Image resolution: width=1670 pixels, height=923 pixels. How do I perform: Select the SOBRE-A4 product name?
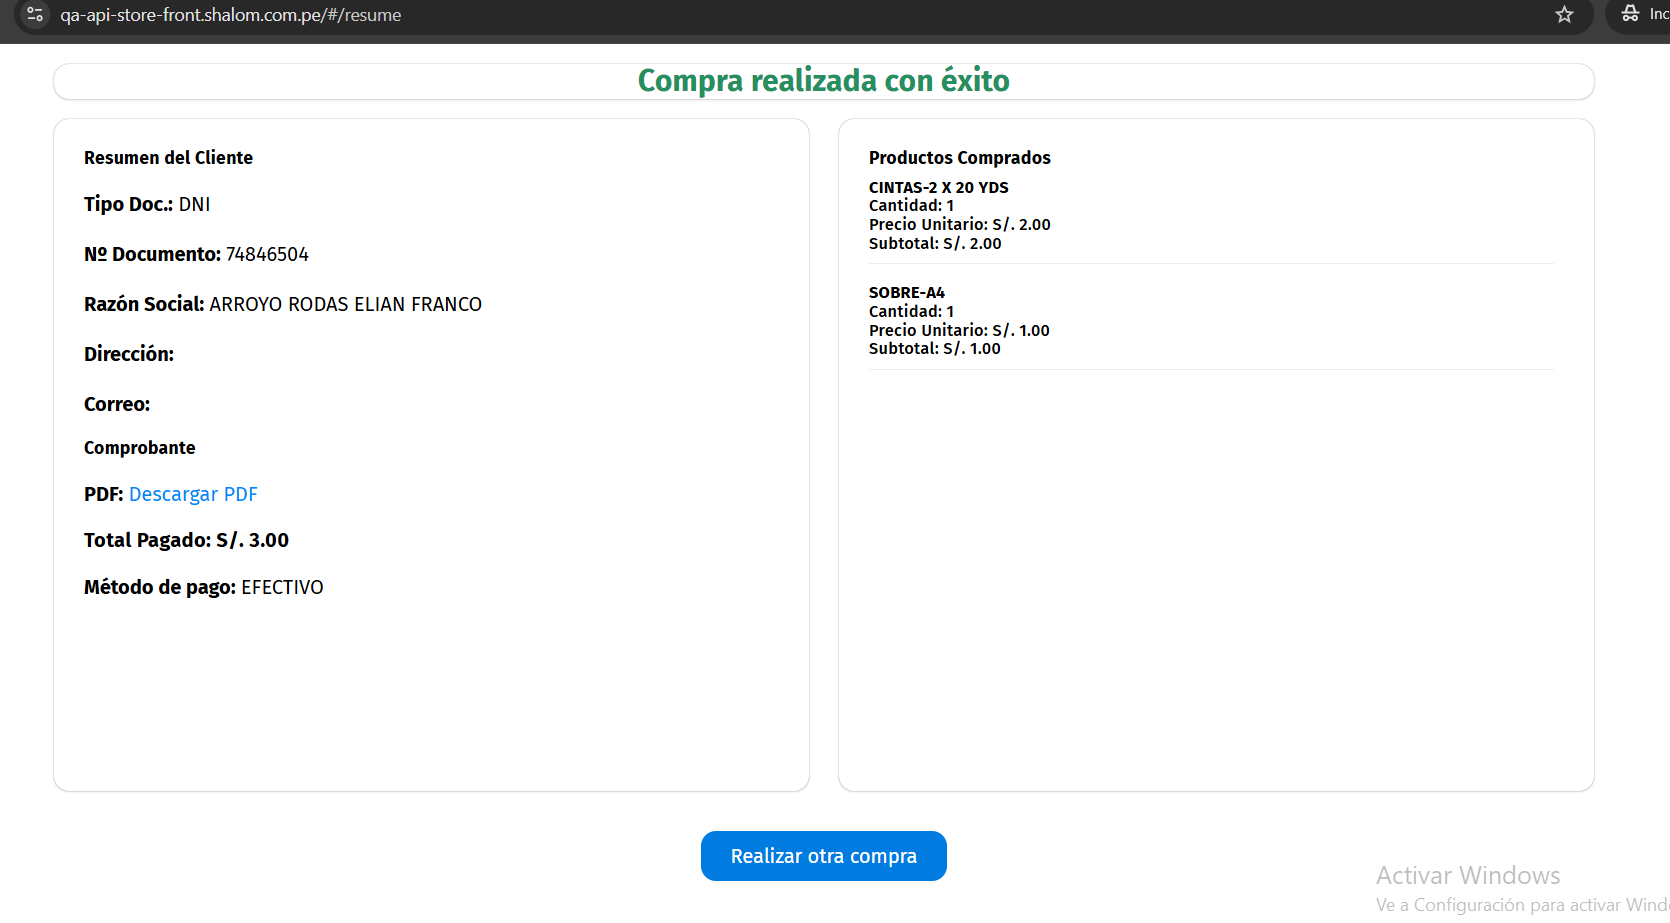tap(906, 292)
